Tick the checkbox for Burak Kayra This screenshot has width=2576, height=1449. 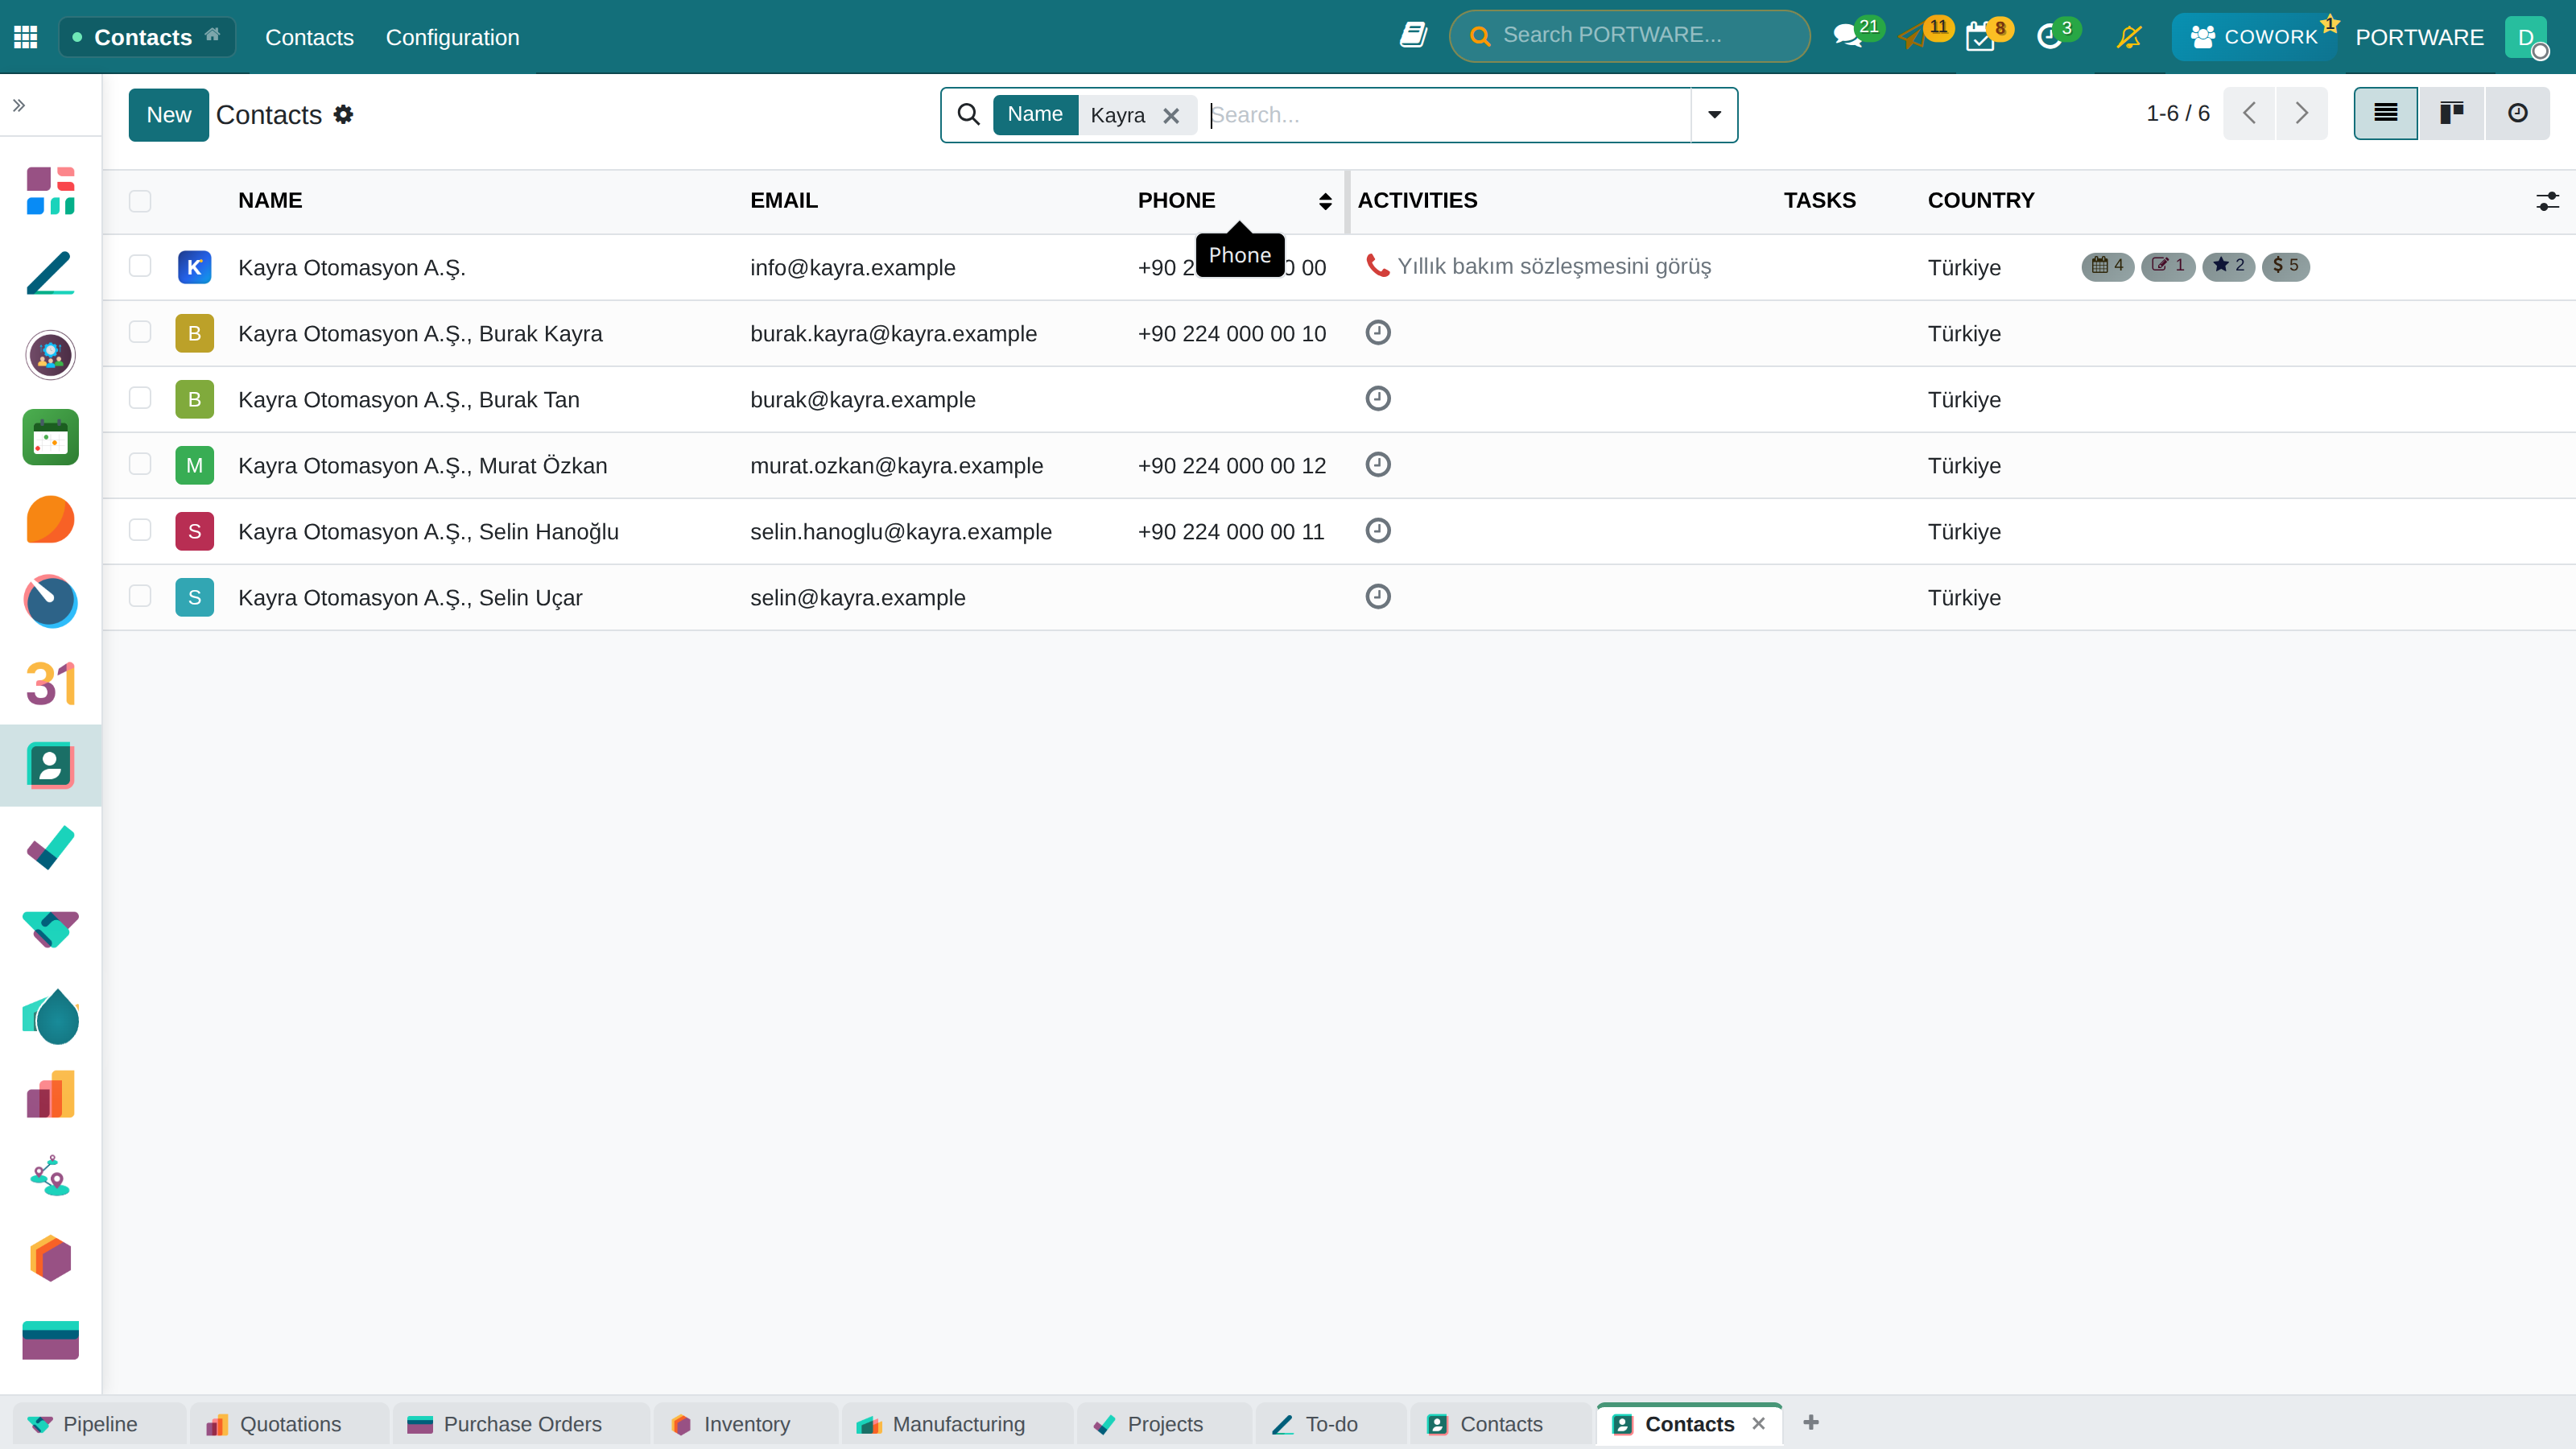tap(140, 332)
